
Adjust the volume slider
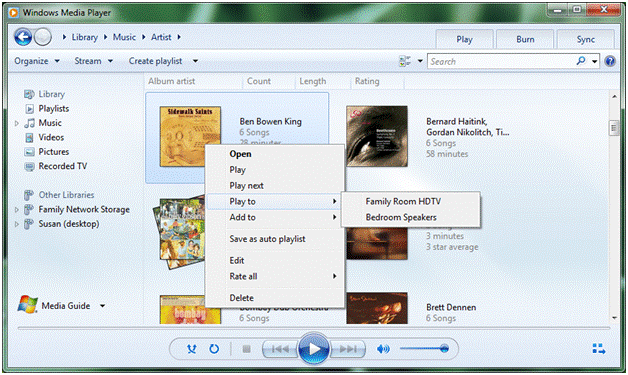pos(424,349)
